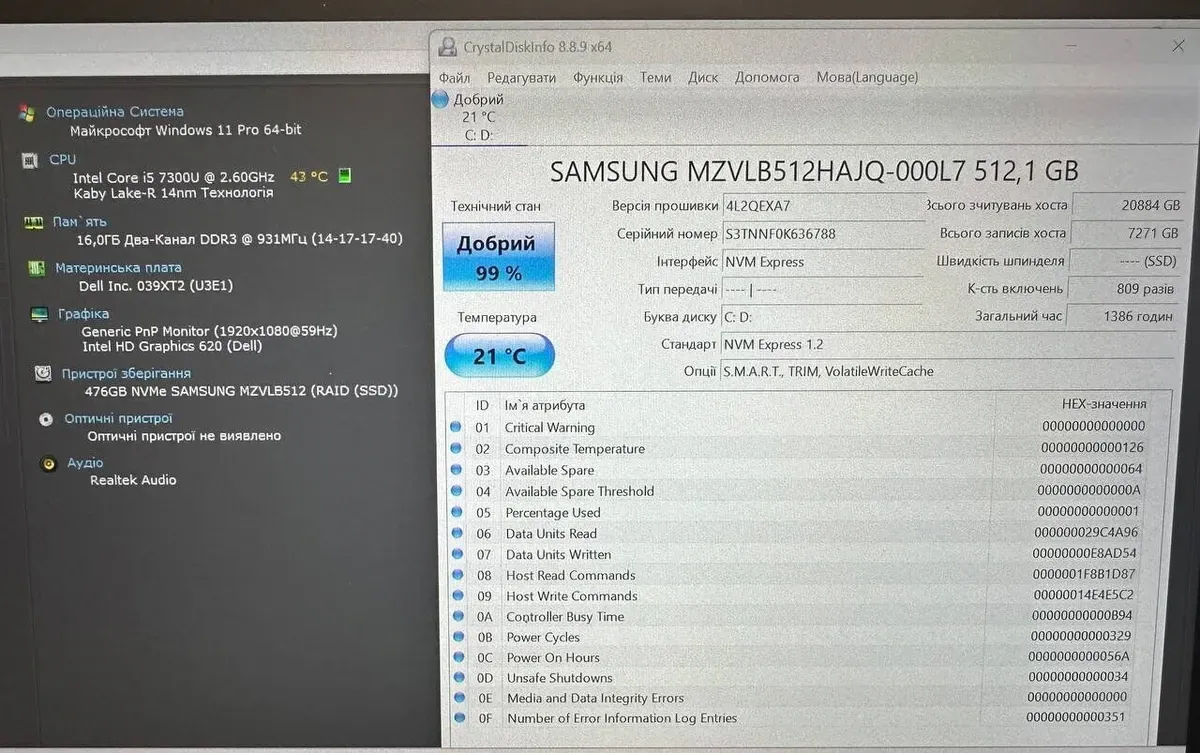Open the Motherboard section icon
1200x753 pixels.
coord(36,268)
